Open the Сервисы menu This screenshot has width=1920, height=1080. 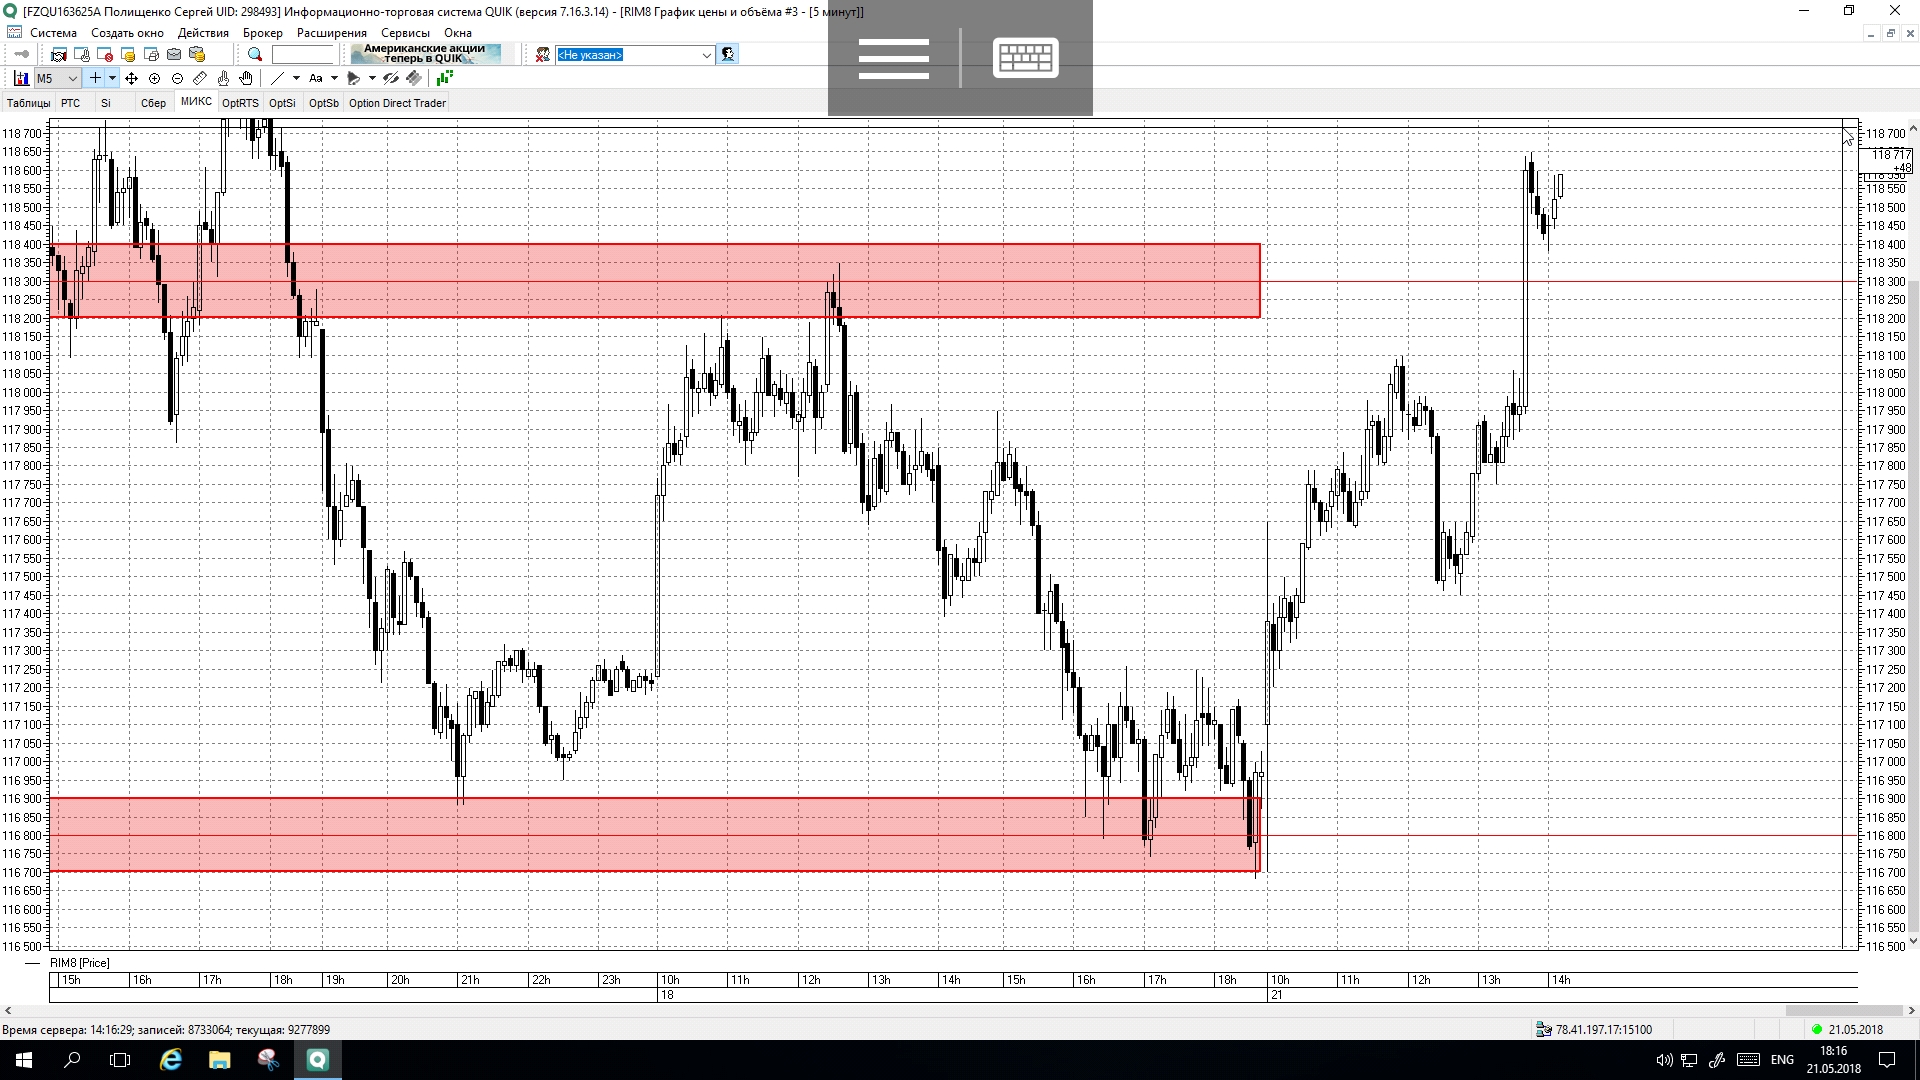[405, 33]
